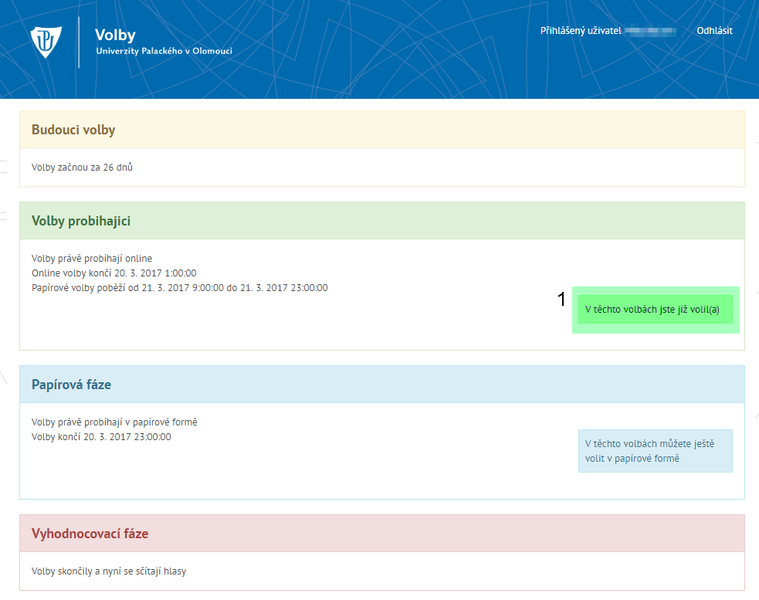
Task: Log out using the Odhlásit link
Action: click(x=714, y=31)
